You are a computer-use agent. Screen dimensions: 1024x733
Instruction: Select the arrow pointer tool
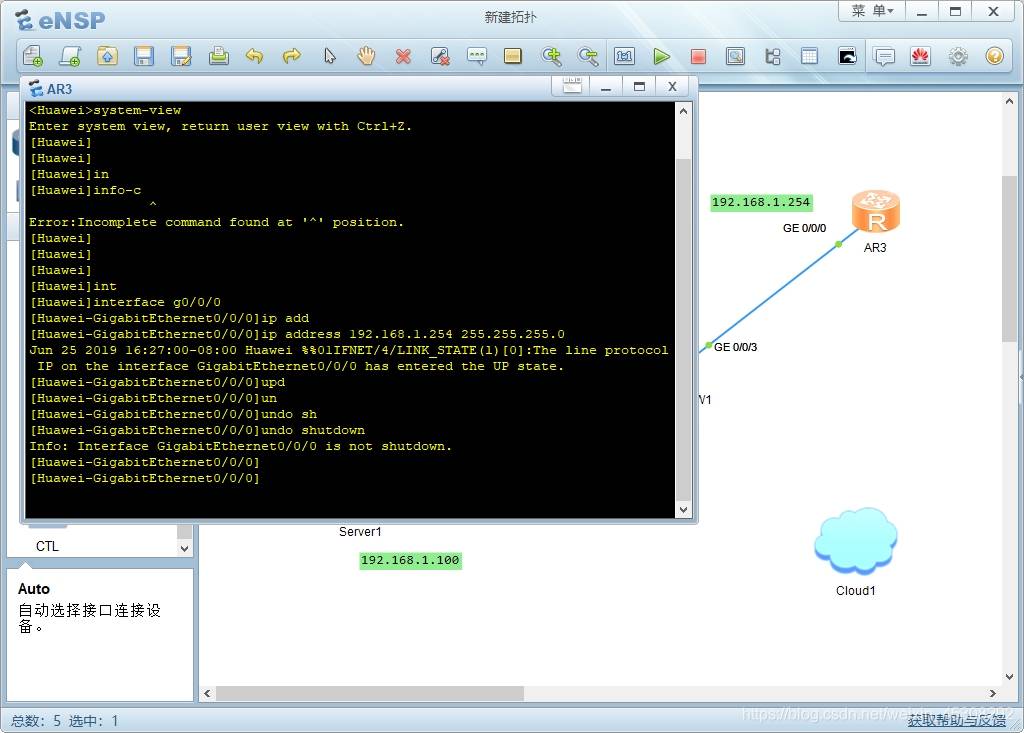pos(330,56)
